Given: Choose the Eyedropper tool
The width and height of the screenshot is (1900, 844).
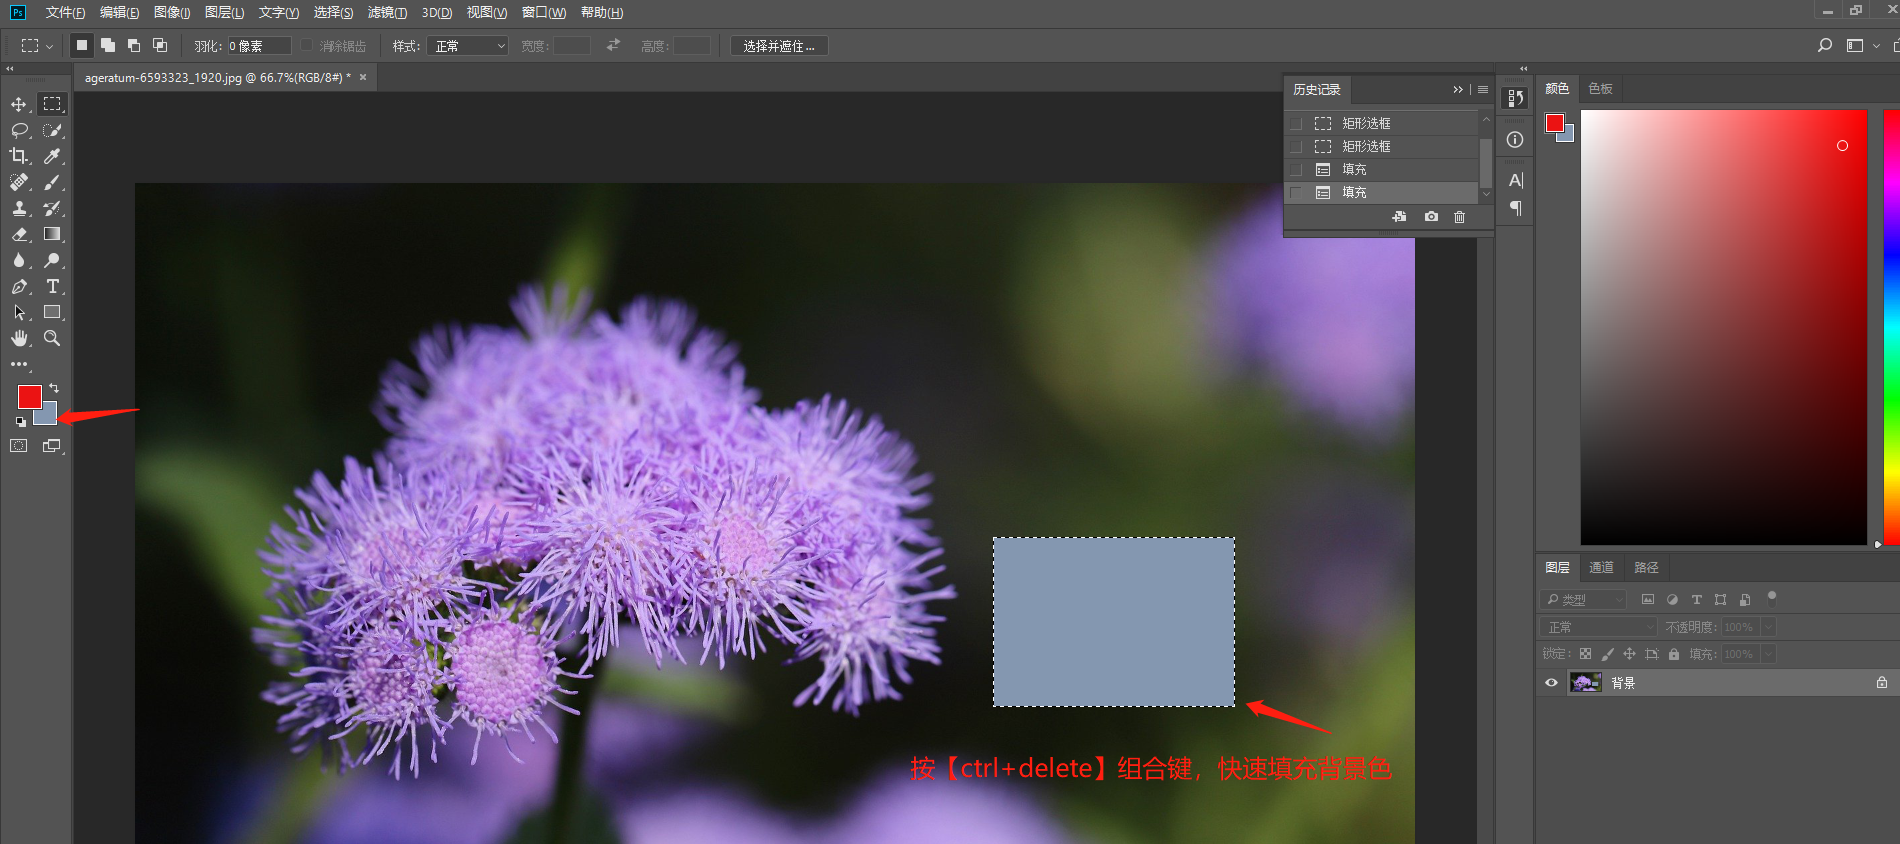Looking at the screenshot, I should point(52,156).
